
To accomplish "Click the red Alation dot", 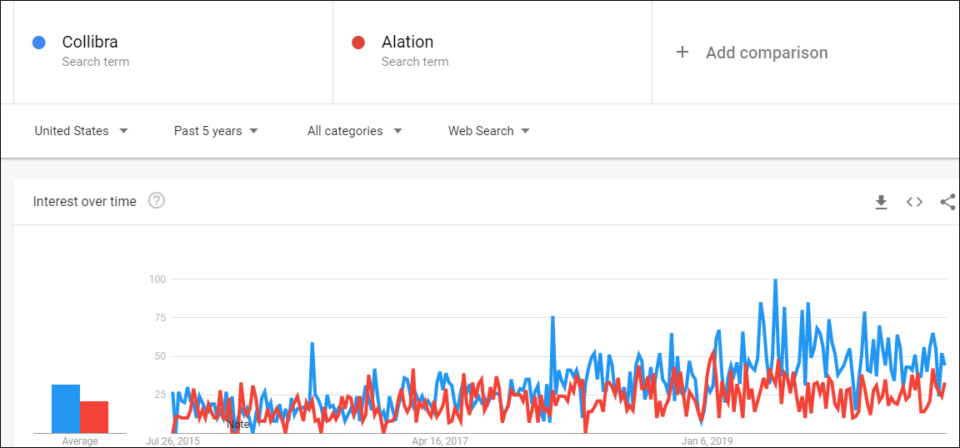I will click(358, 42).
